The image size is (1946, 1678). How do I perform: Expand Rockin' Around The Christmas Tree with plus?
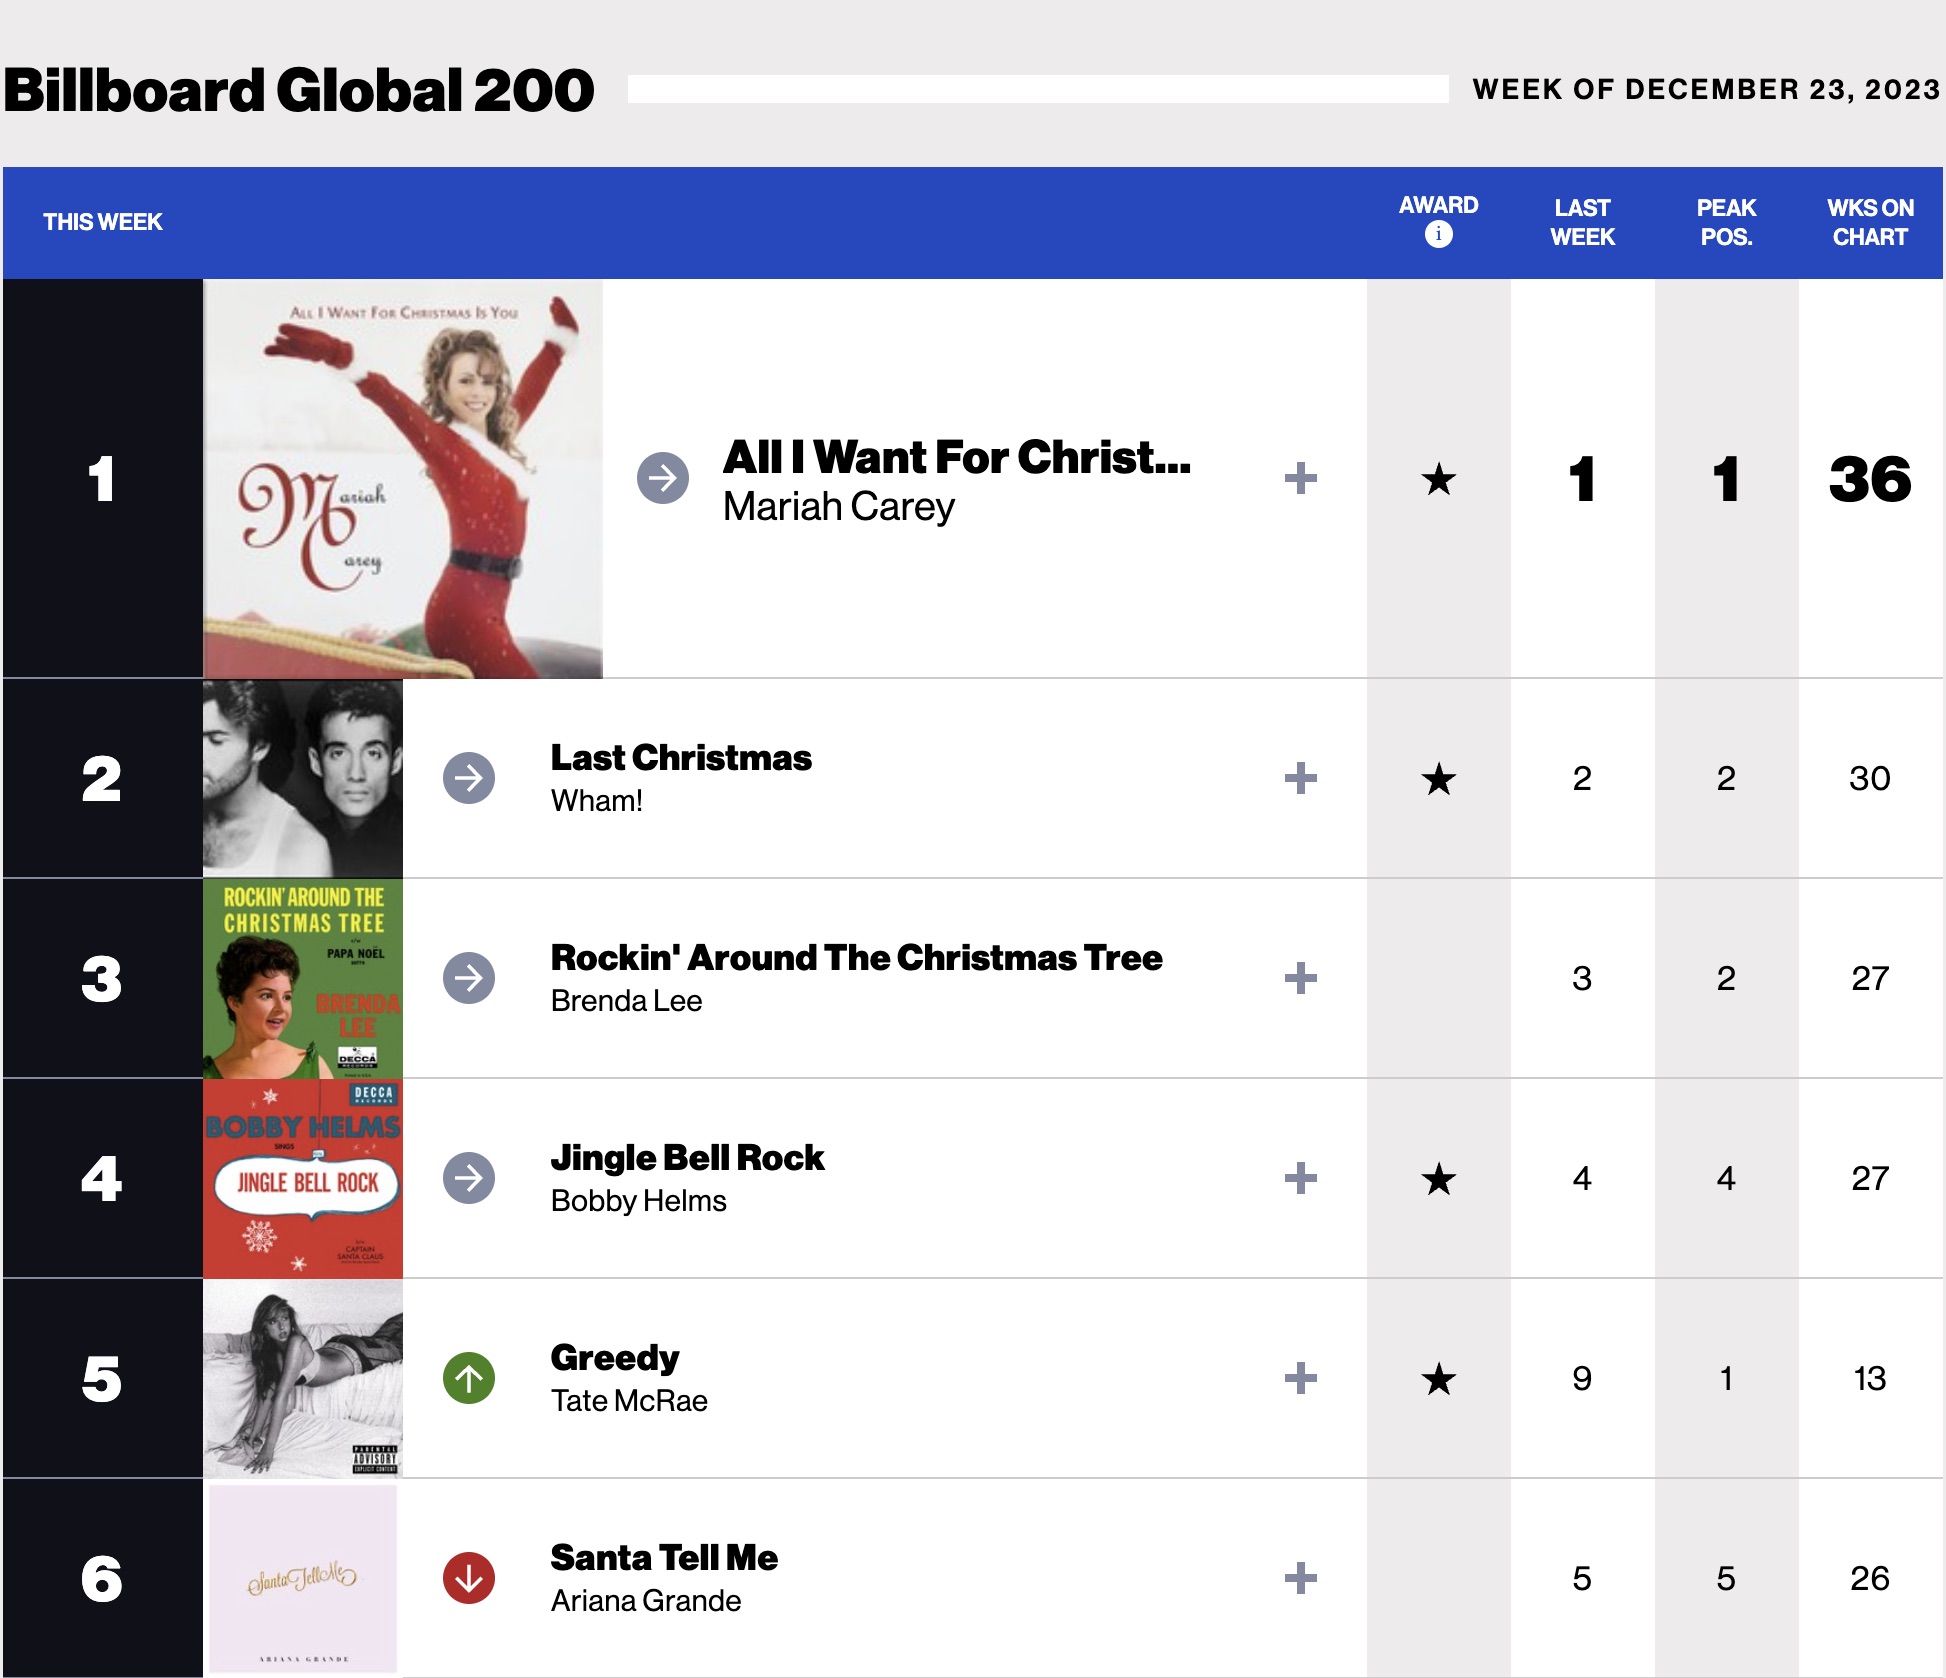coord(1300,978)
